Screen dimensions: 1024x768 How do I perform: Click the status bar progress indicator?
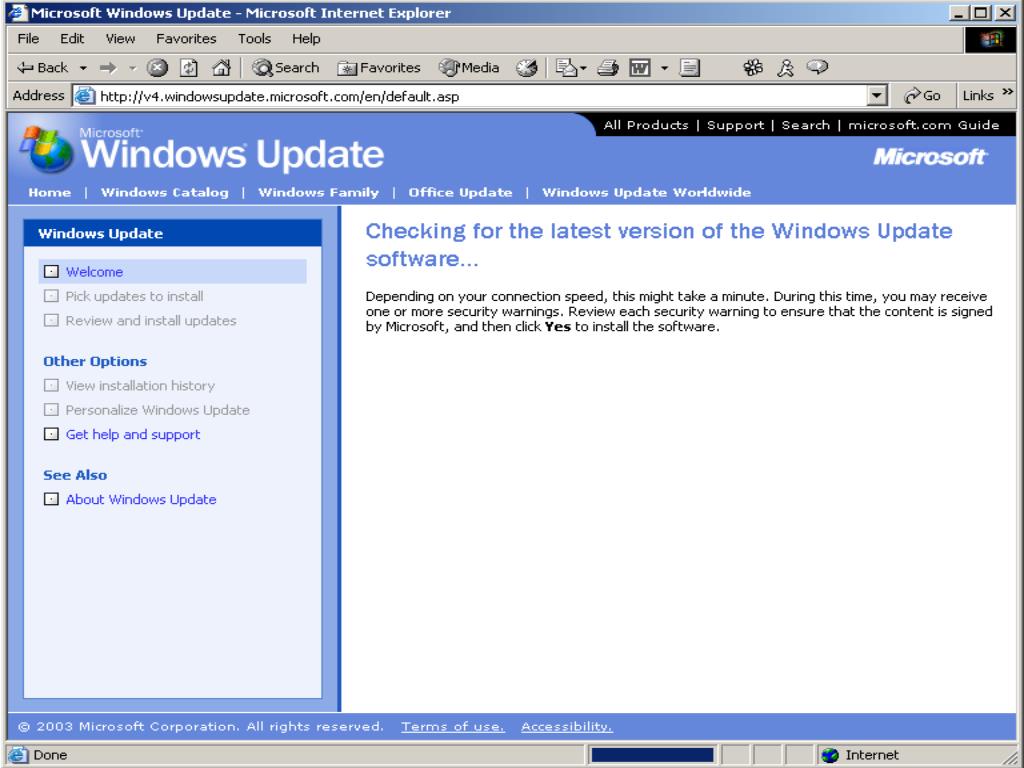(652, 755)
